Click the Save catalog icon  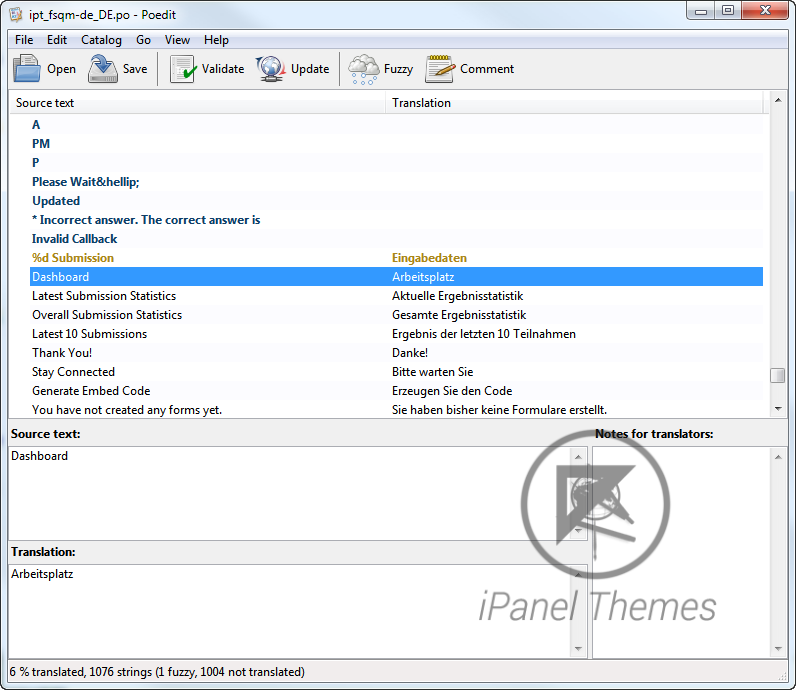click(x=103, y=69)
